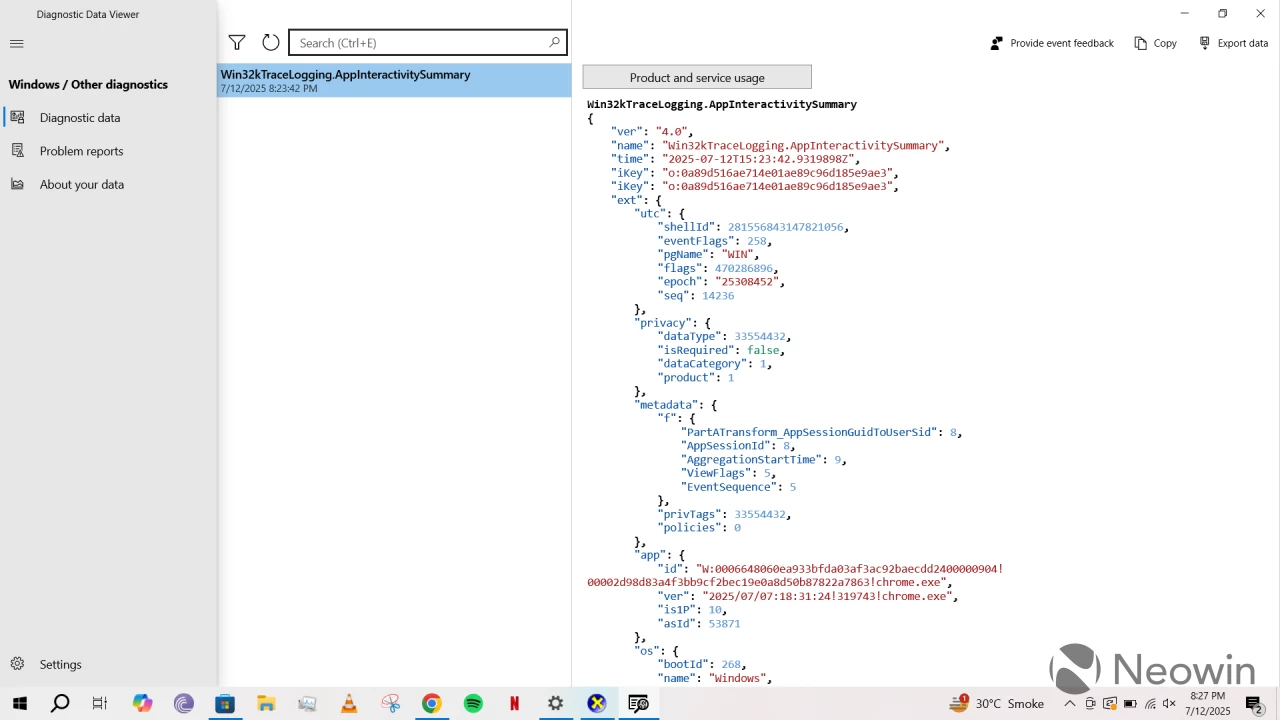Click the "flags" value 470286896
The width and height of the screenshot is (1280, 720).
point(743,268)
